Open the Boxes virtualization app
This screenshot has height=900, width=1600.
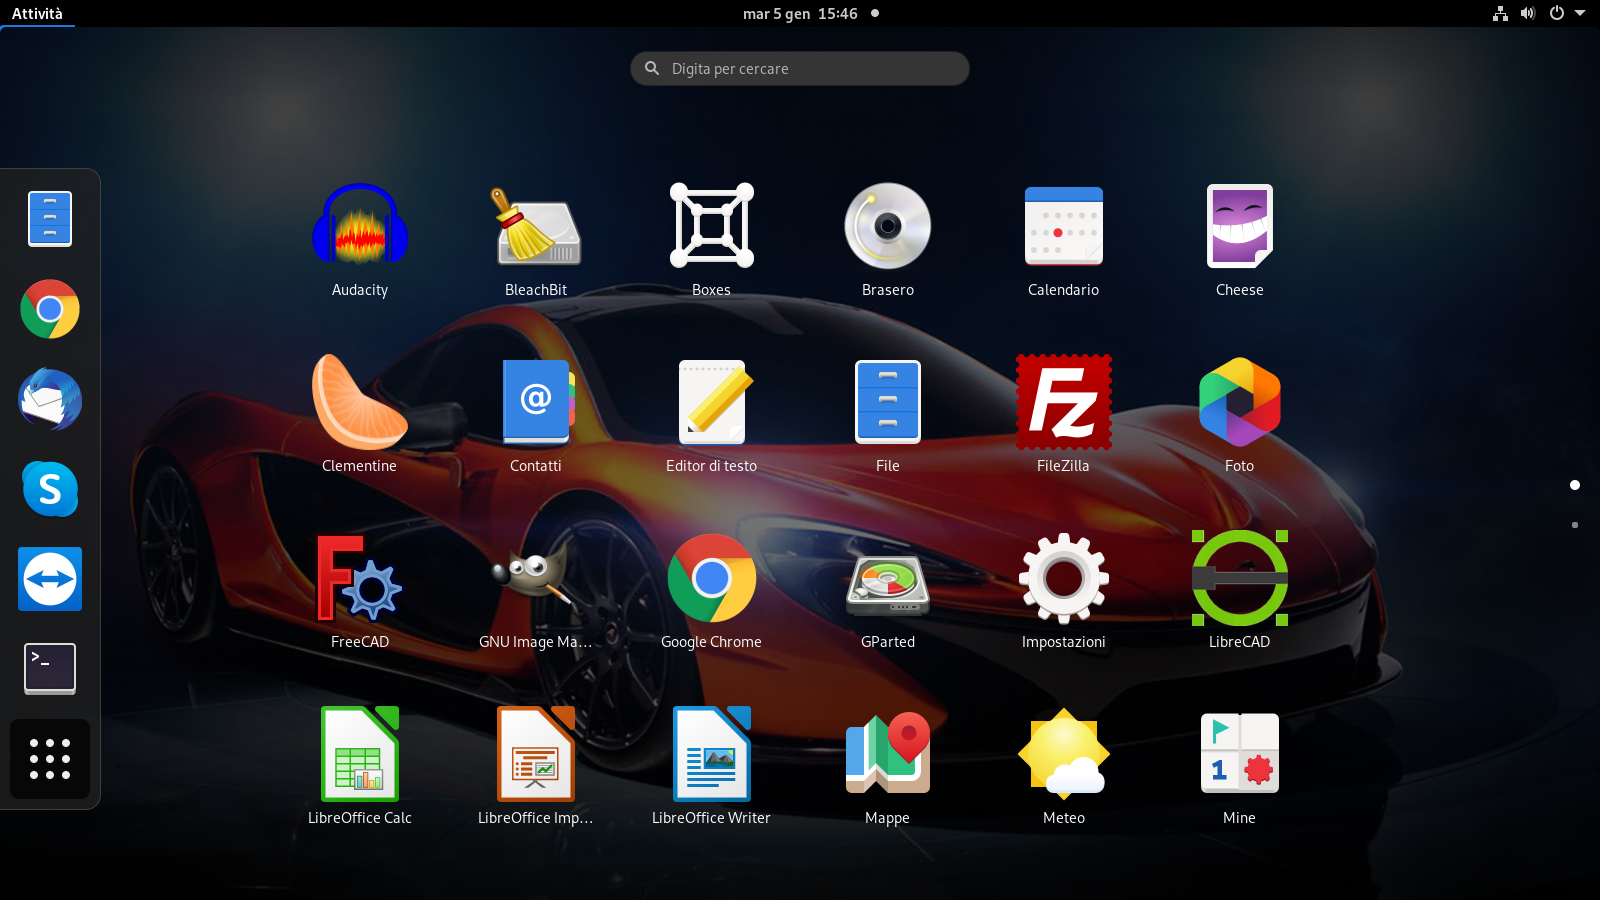click(712, 240)
